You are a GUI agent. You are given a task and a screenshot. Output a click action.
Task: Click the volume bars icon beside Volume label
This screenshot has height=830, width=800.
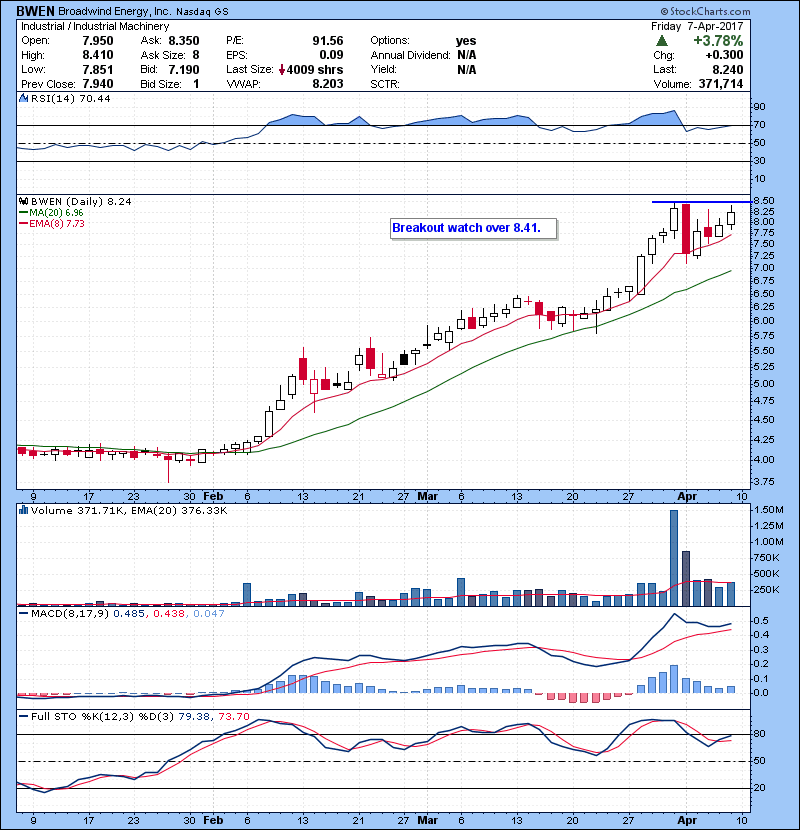[x=23, y=510]
